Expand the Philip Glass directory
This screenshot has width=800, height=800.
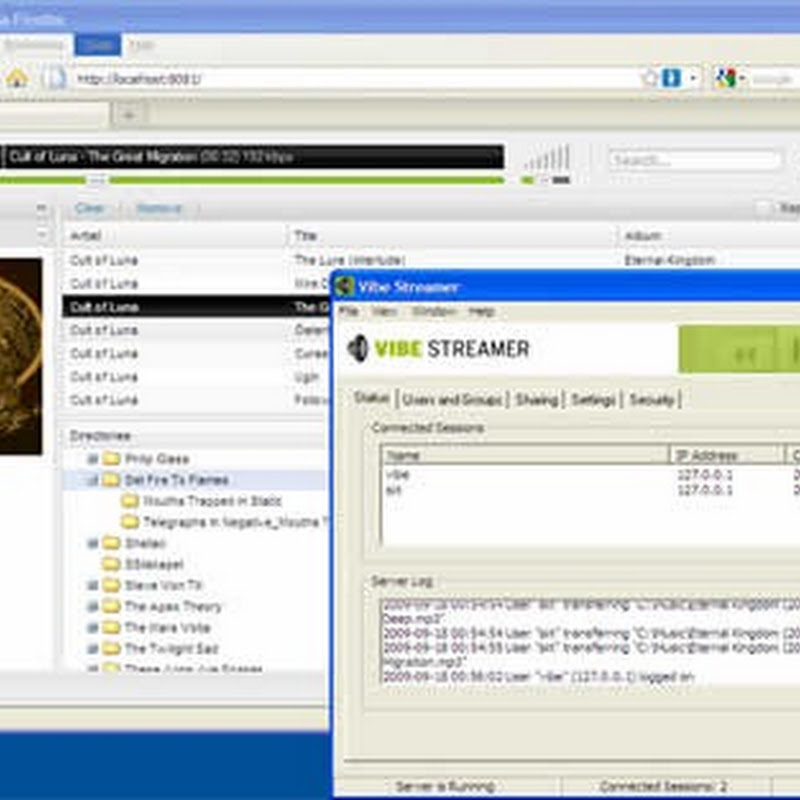pyautogui.click(x=92, y=459)
